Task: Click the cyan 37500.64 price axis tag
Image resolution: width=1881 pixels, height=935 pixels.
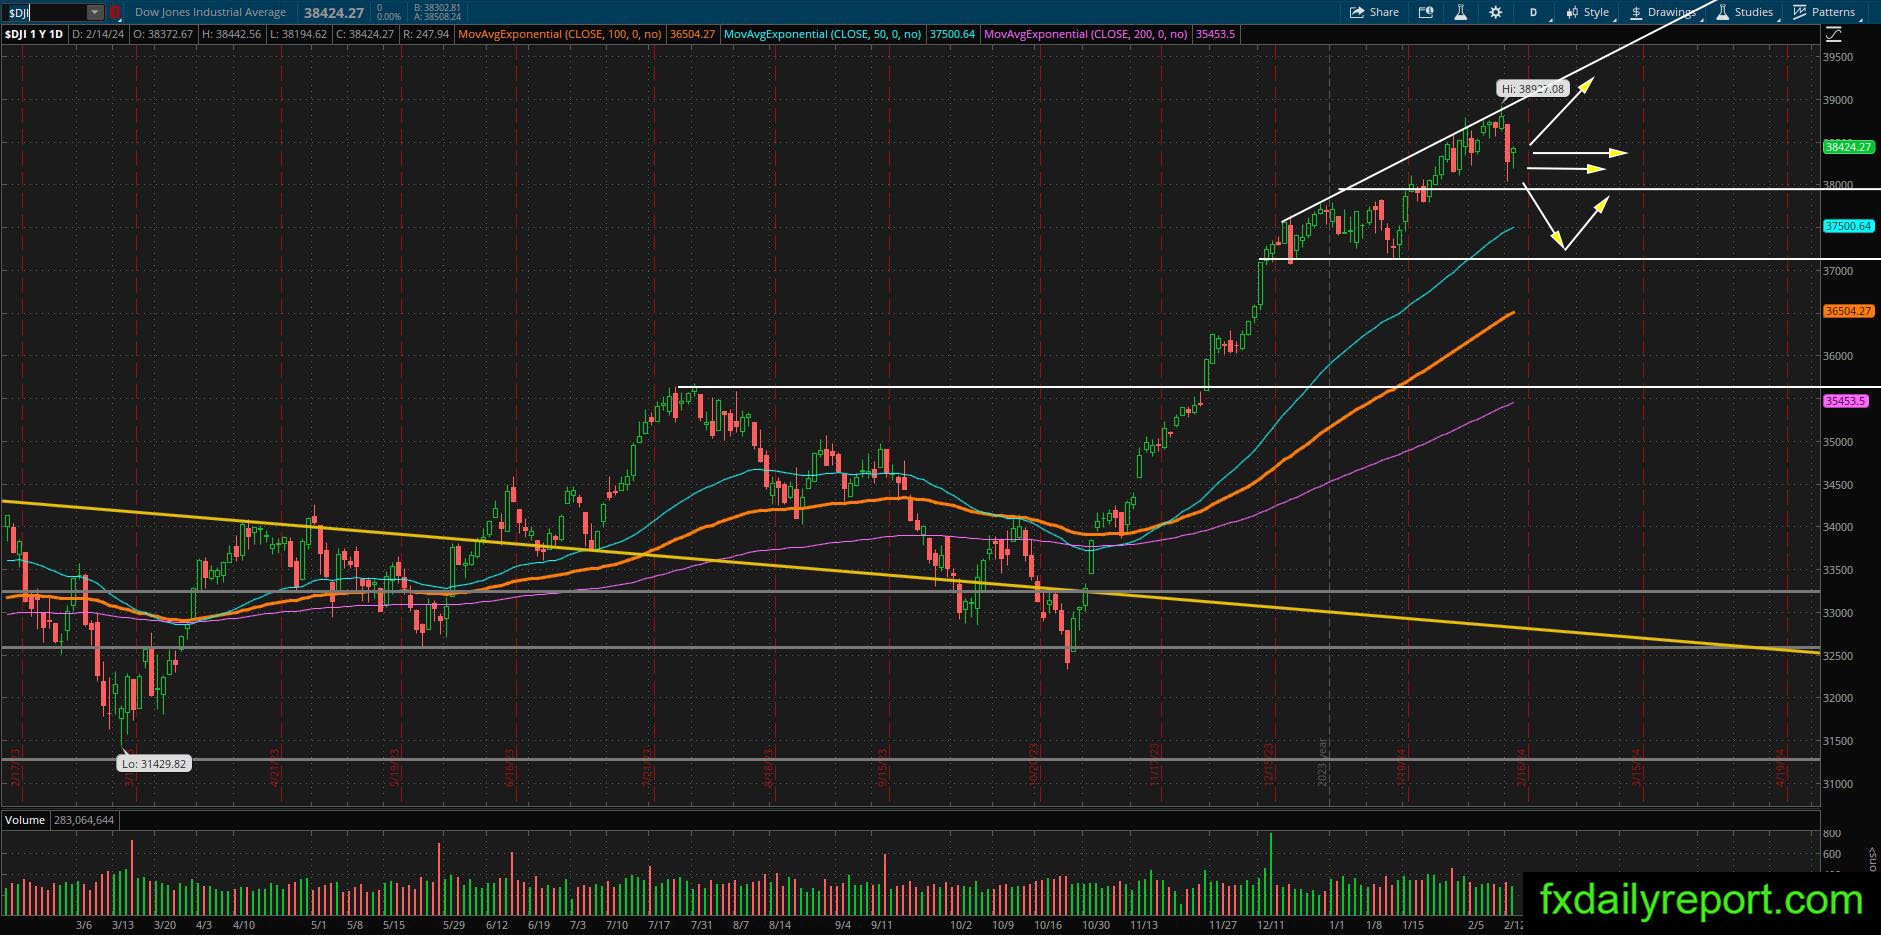Action: (x=1847, y=227)
